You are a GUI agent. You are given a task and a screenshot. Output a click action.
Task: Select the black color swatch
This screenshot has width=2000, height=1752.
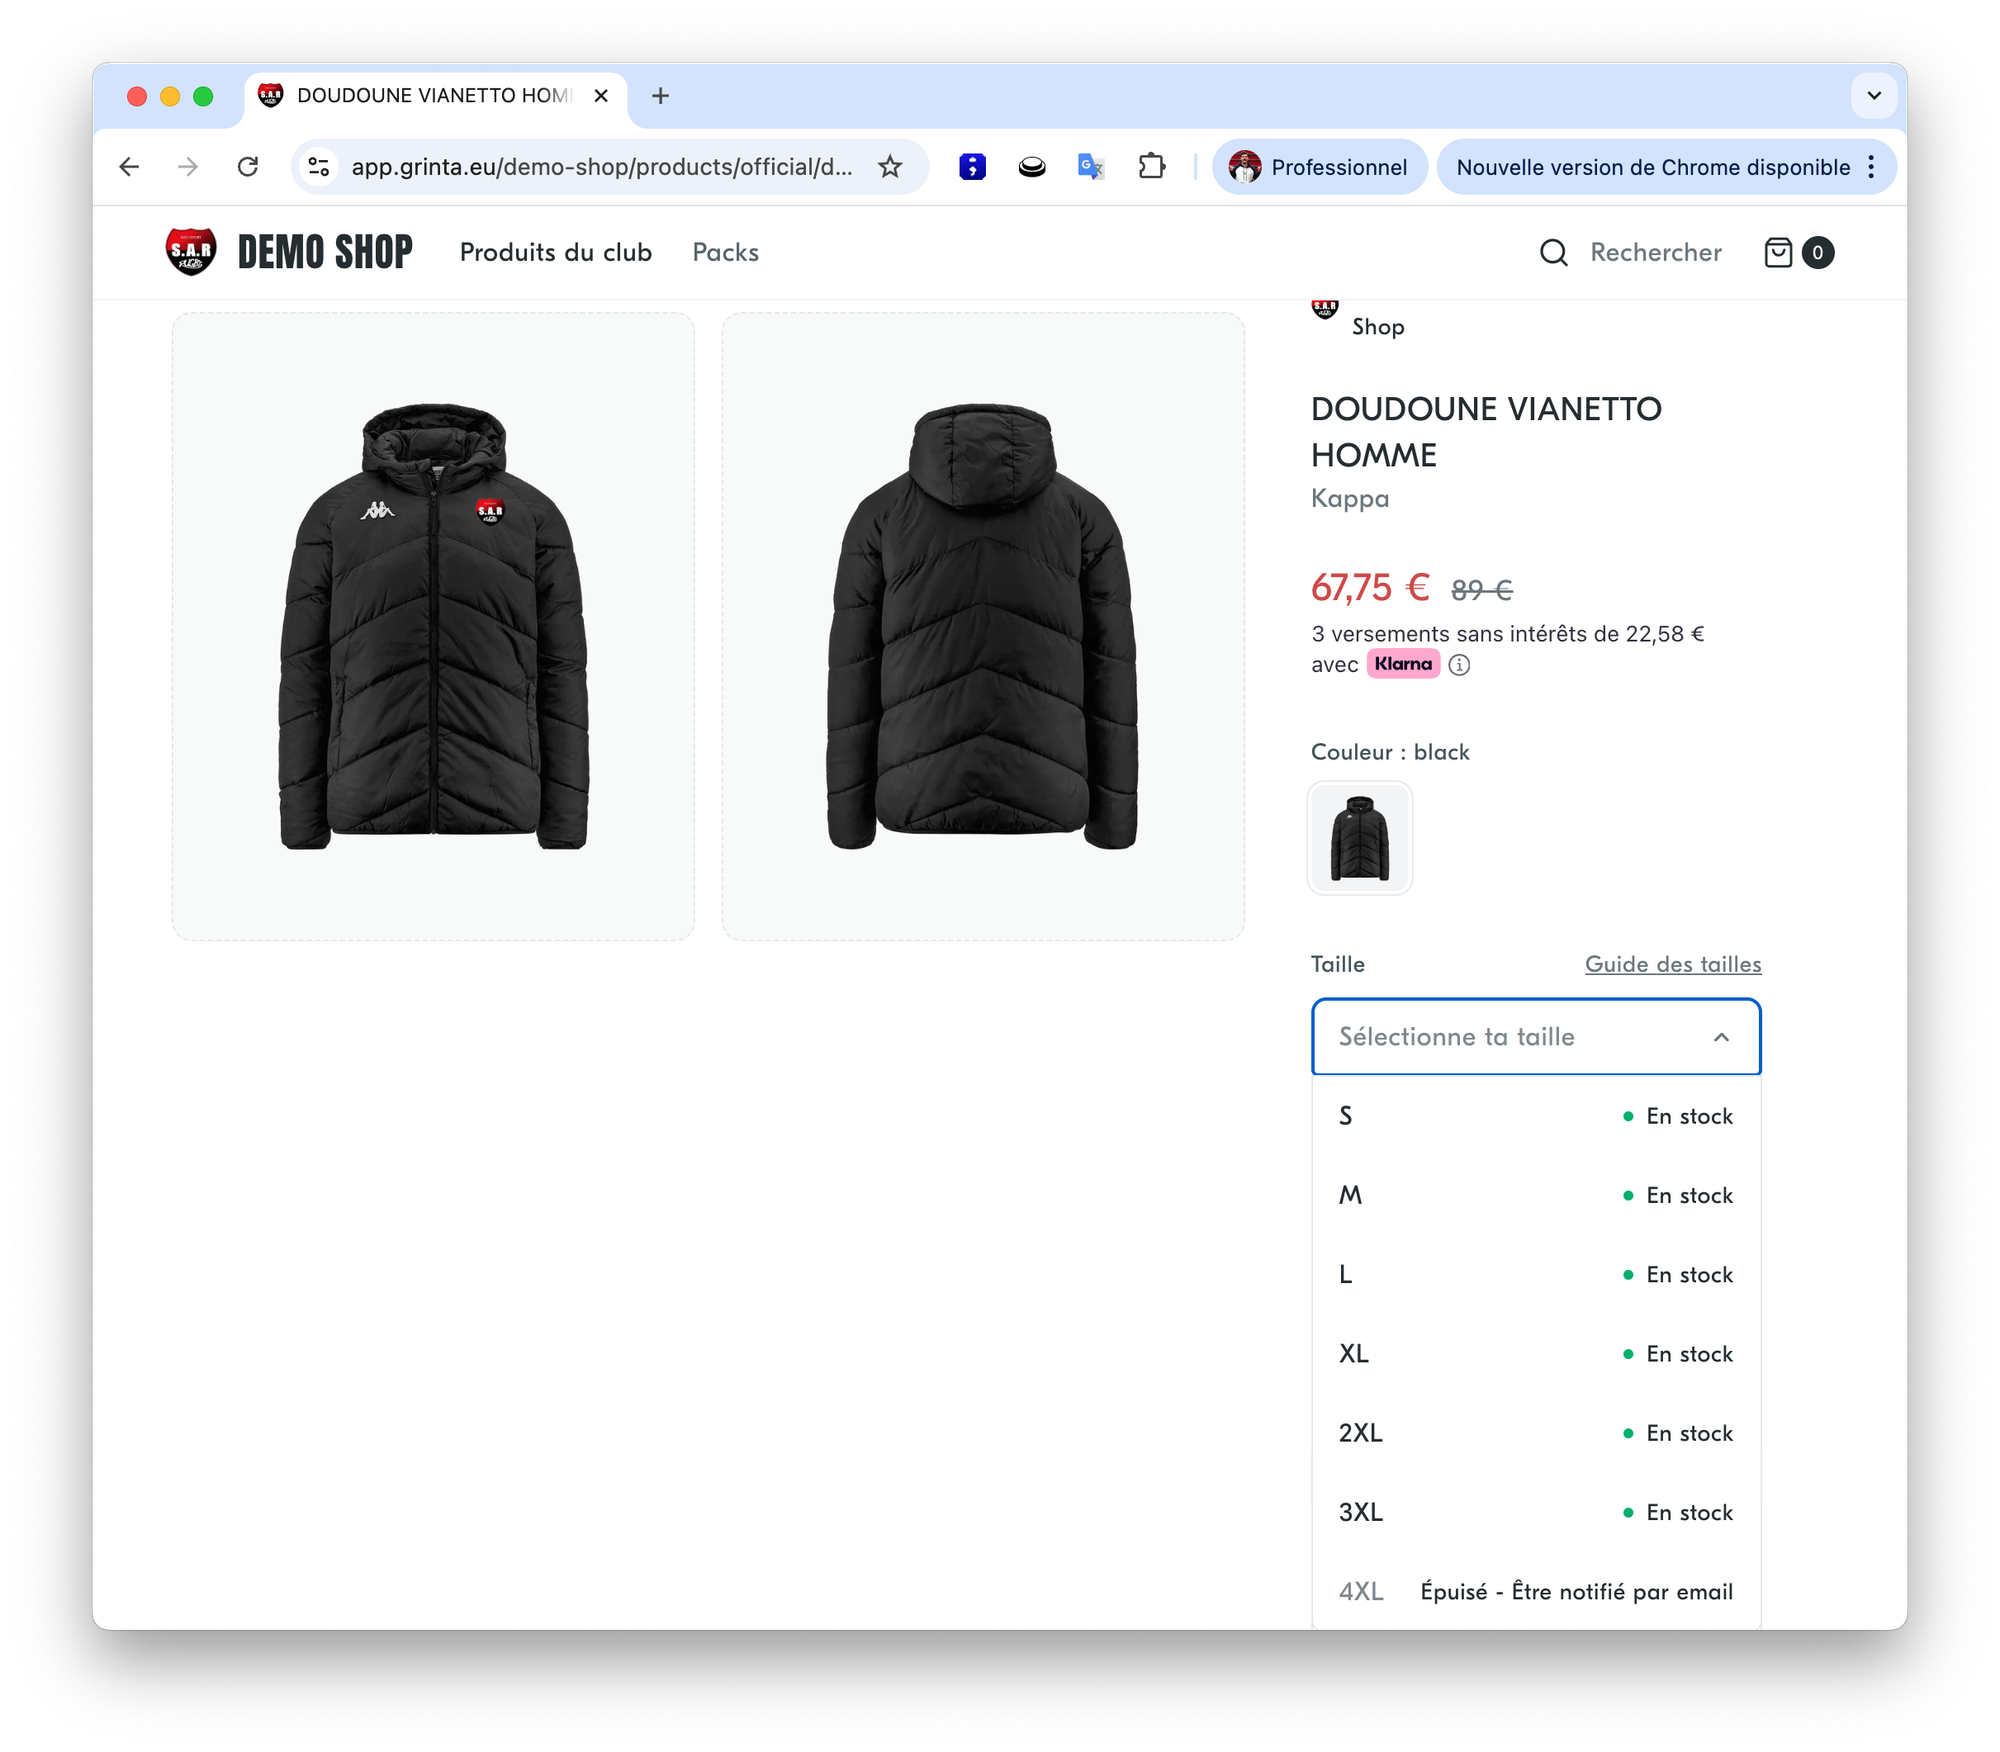click(x=1360, y=838)
